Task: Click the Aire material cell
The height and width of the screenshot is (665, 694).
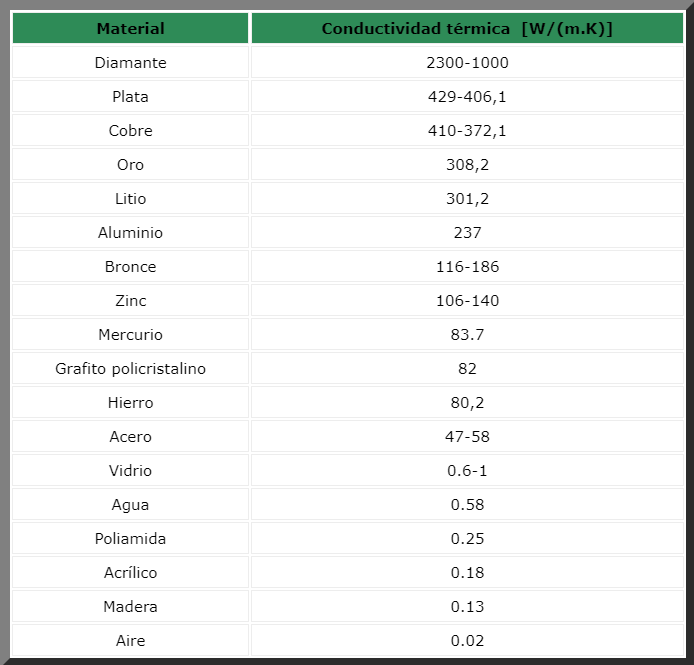Action: point(131,641)
